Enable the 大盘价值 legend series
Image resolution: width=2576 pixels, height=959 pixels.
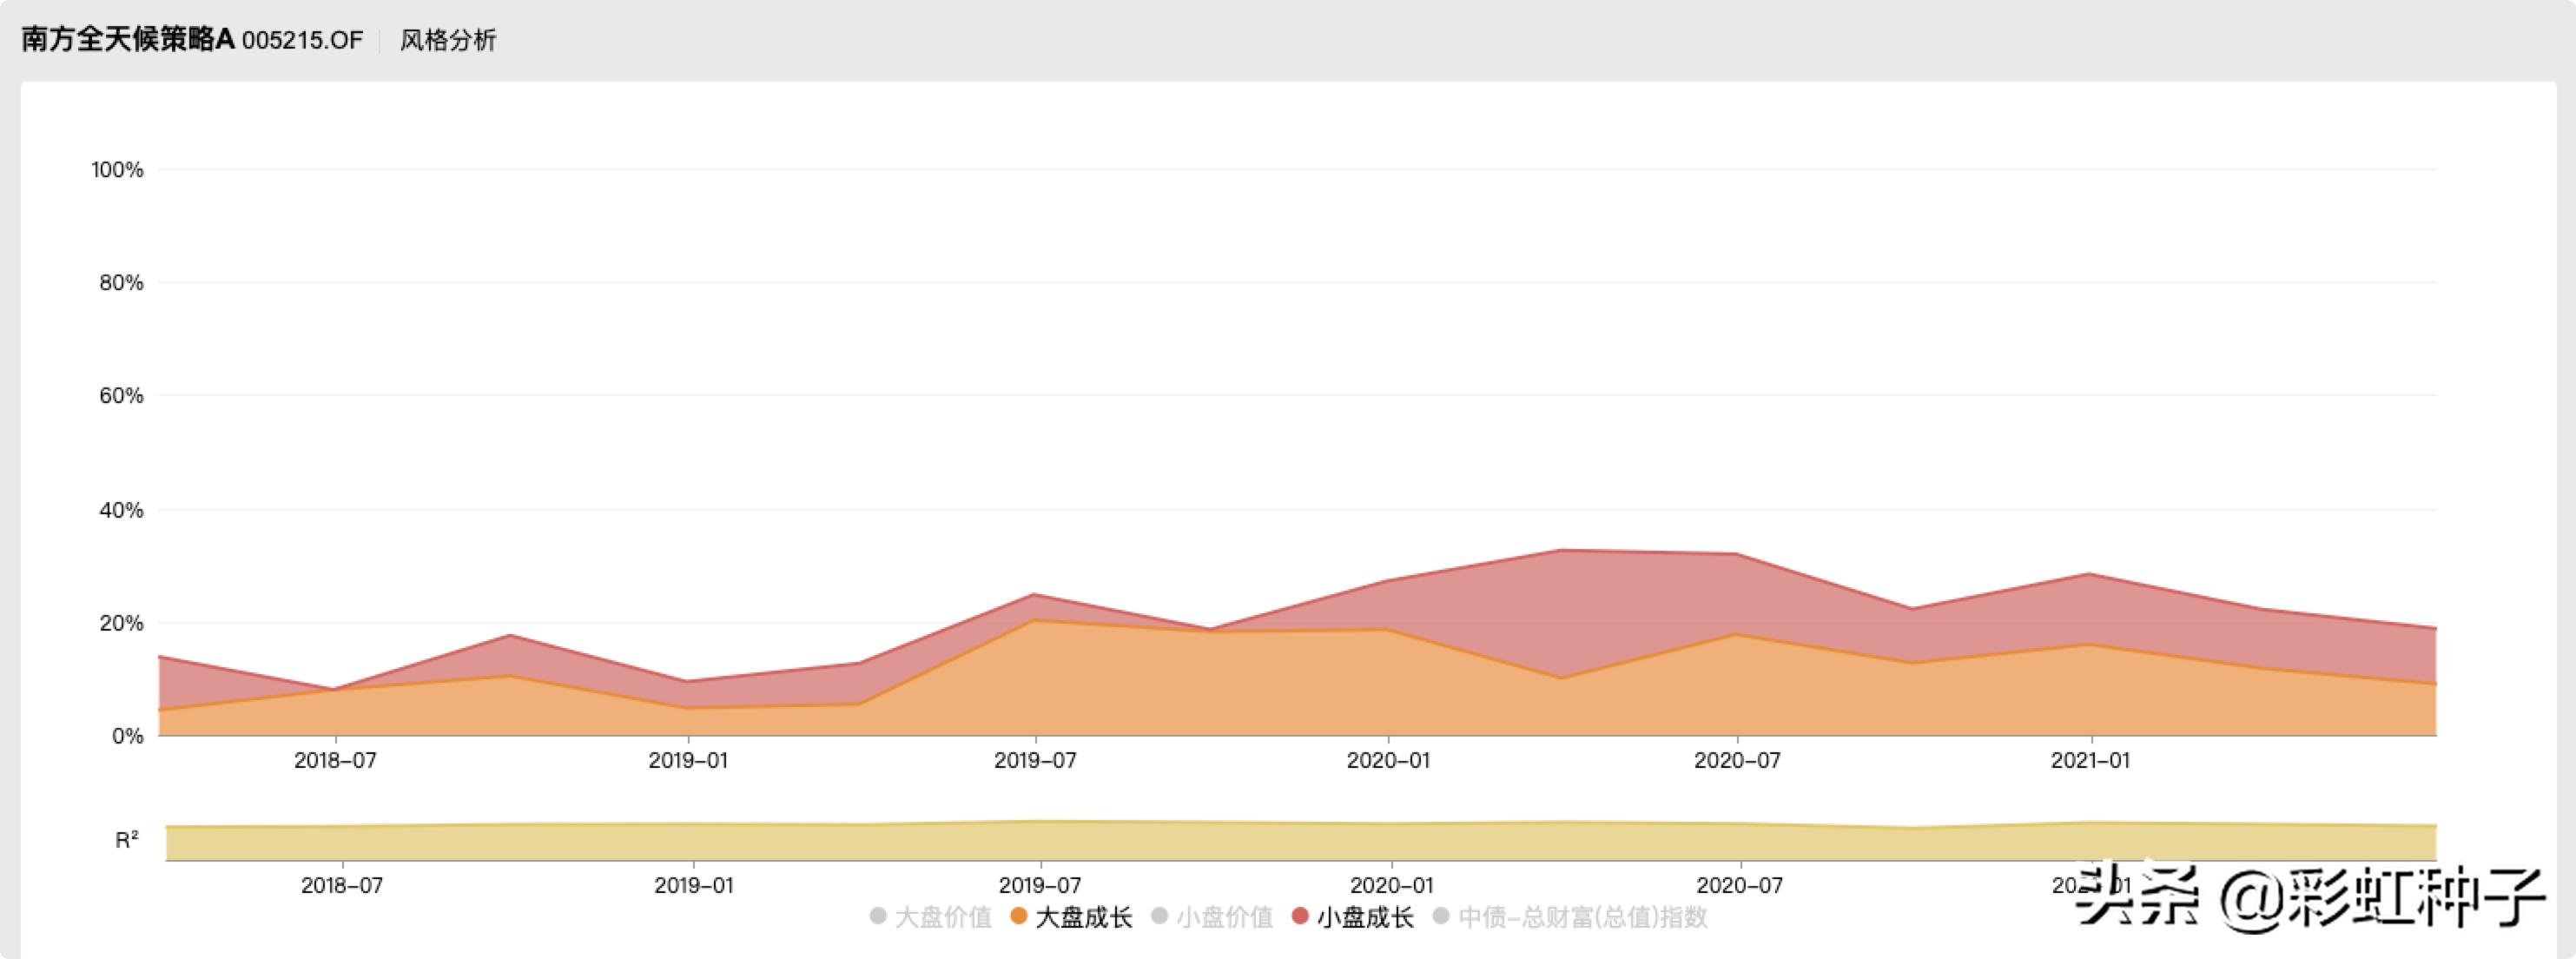point(942,917)
